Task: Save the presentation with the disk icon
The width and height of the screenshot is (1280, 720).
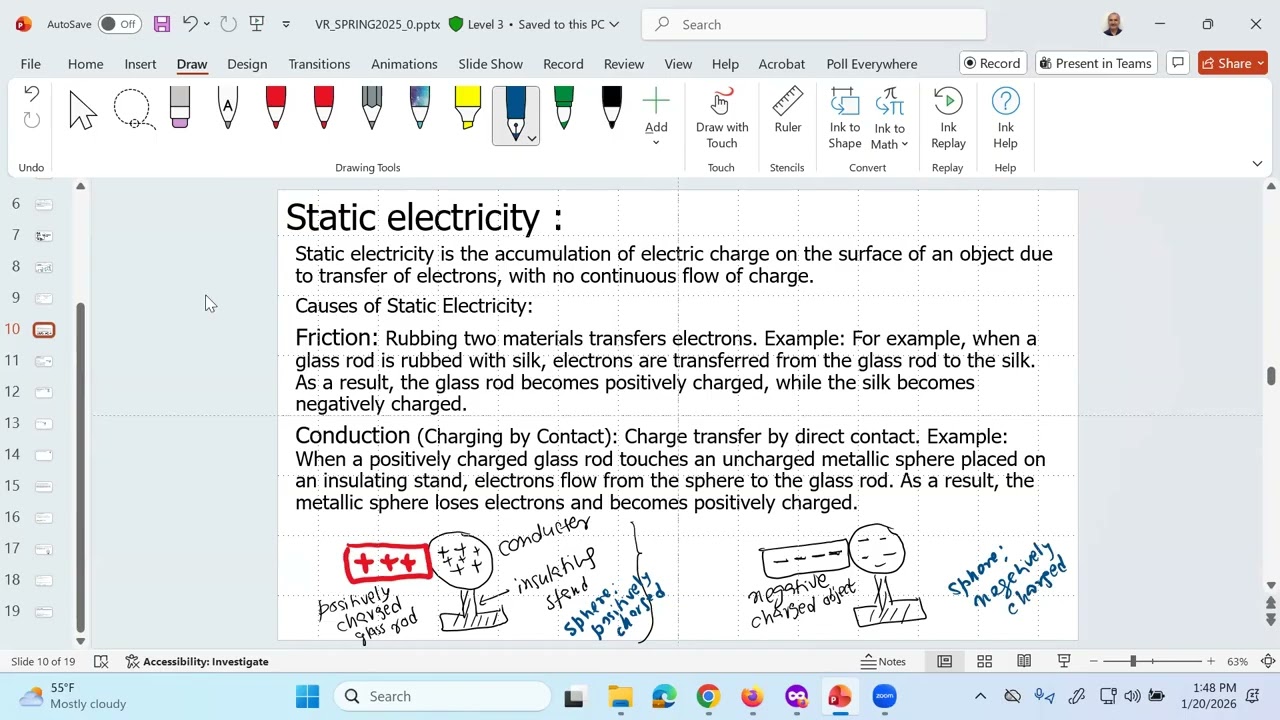Action: pyautogui.click(x=161, y=24)
